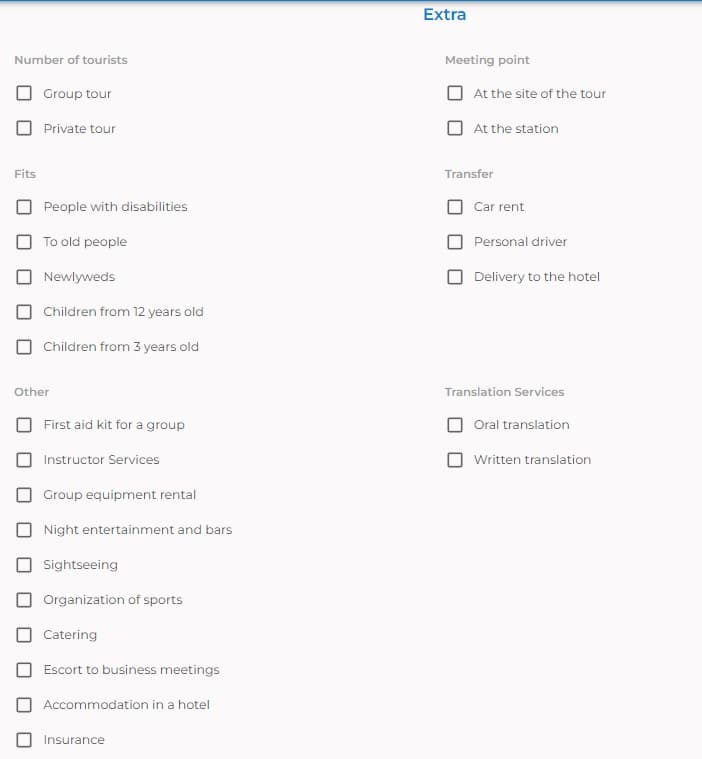Screen dimensions: 702x759
Task: Check Oral translation service
Action: tap(455, 425)
